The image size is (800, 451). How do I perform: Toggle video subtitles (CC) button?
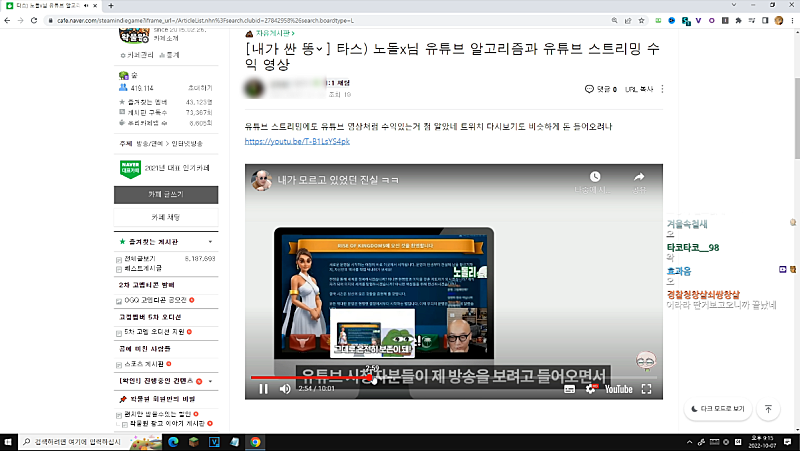click(569, 389)
